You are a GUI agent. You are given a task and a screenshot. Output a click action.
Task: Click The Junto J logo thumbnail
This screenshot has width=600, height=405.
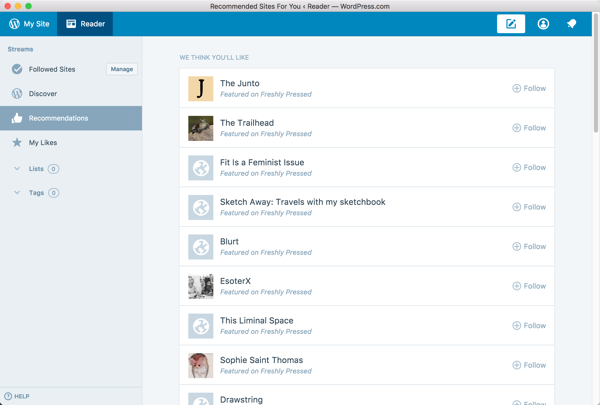pos(201,88)
